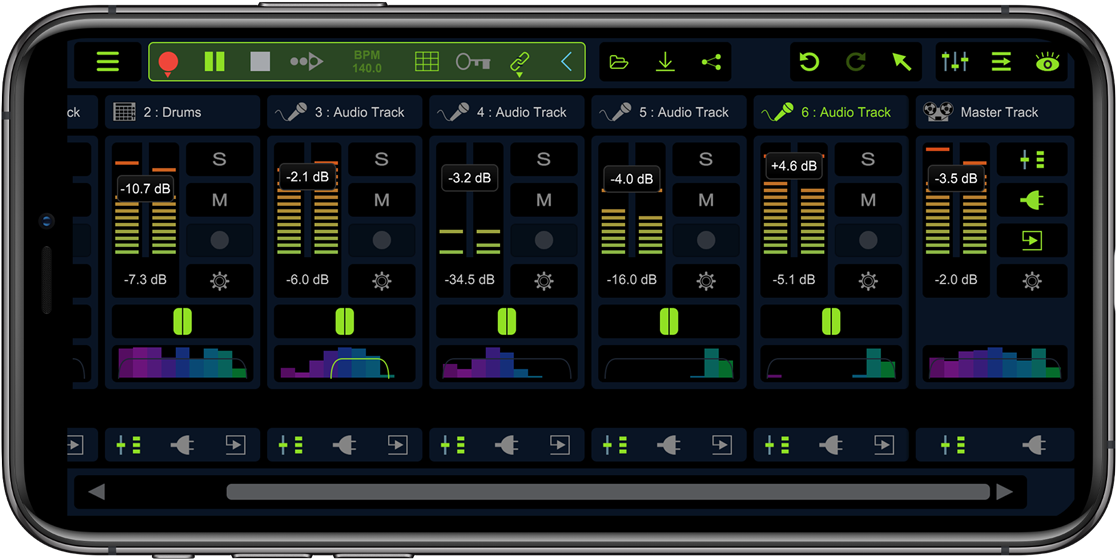The image size is (1116, 559).
Task: Open the grid settings icon
Action: pos(427,62)
